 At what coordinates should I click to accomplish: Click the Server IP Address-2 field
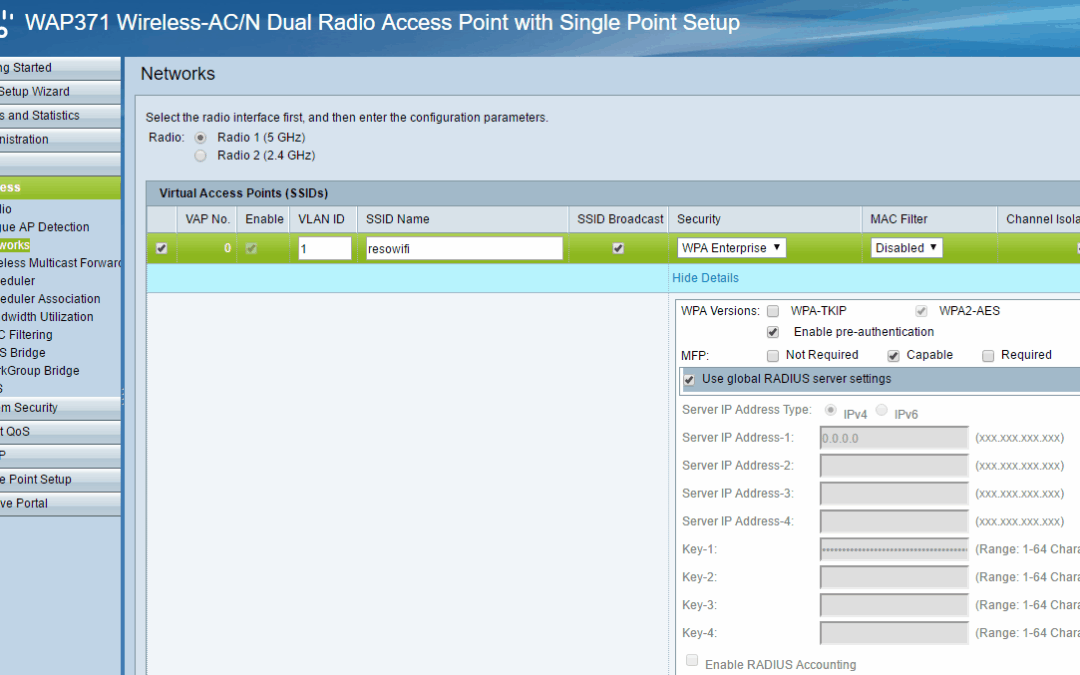click(894, 466)
